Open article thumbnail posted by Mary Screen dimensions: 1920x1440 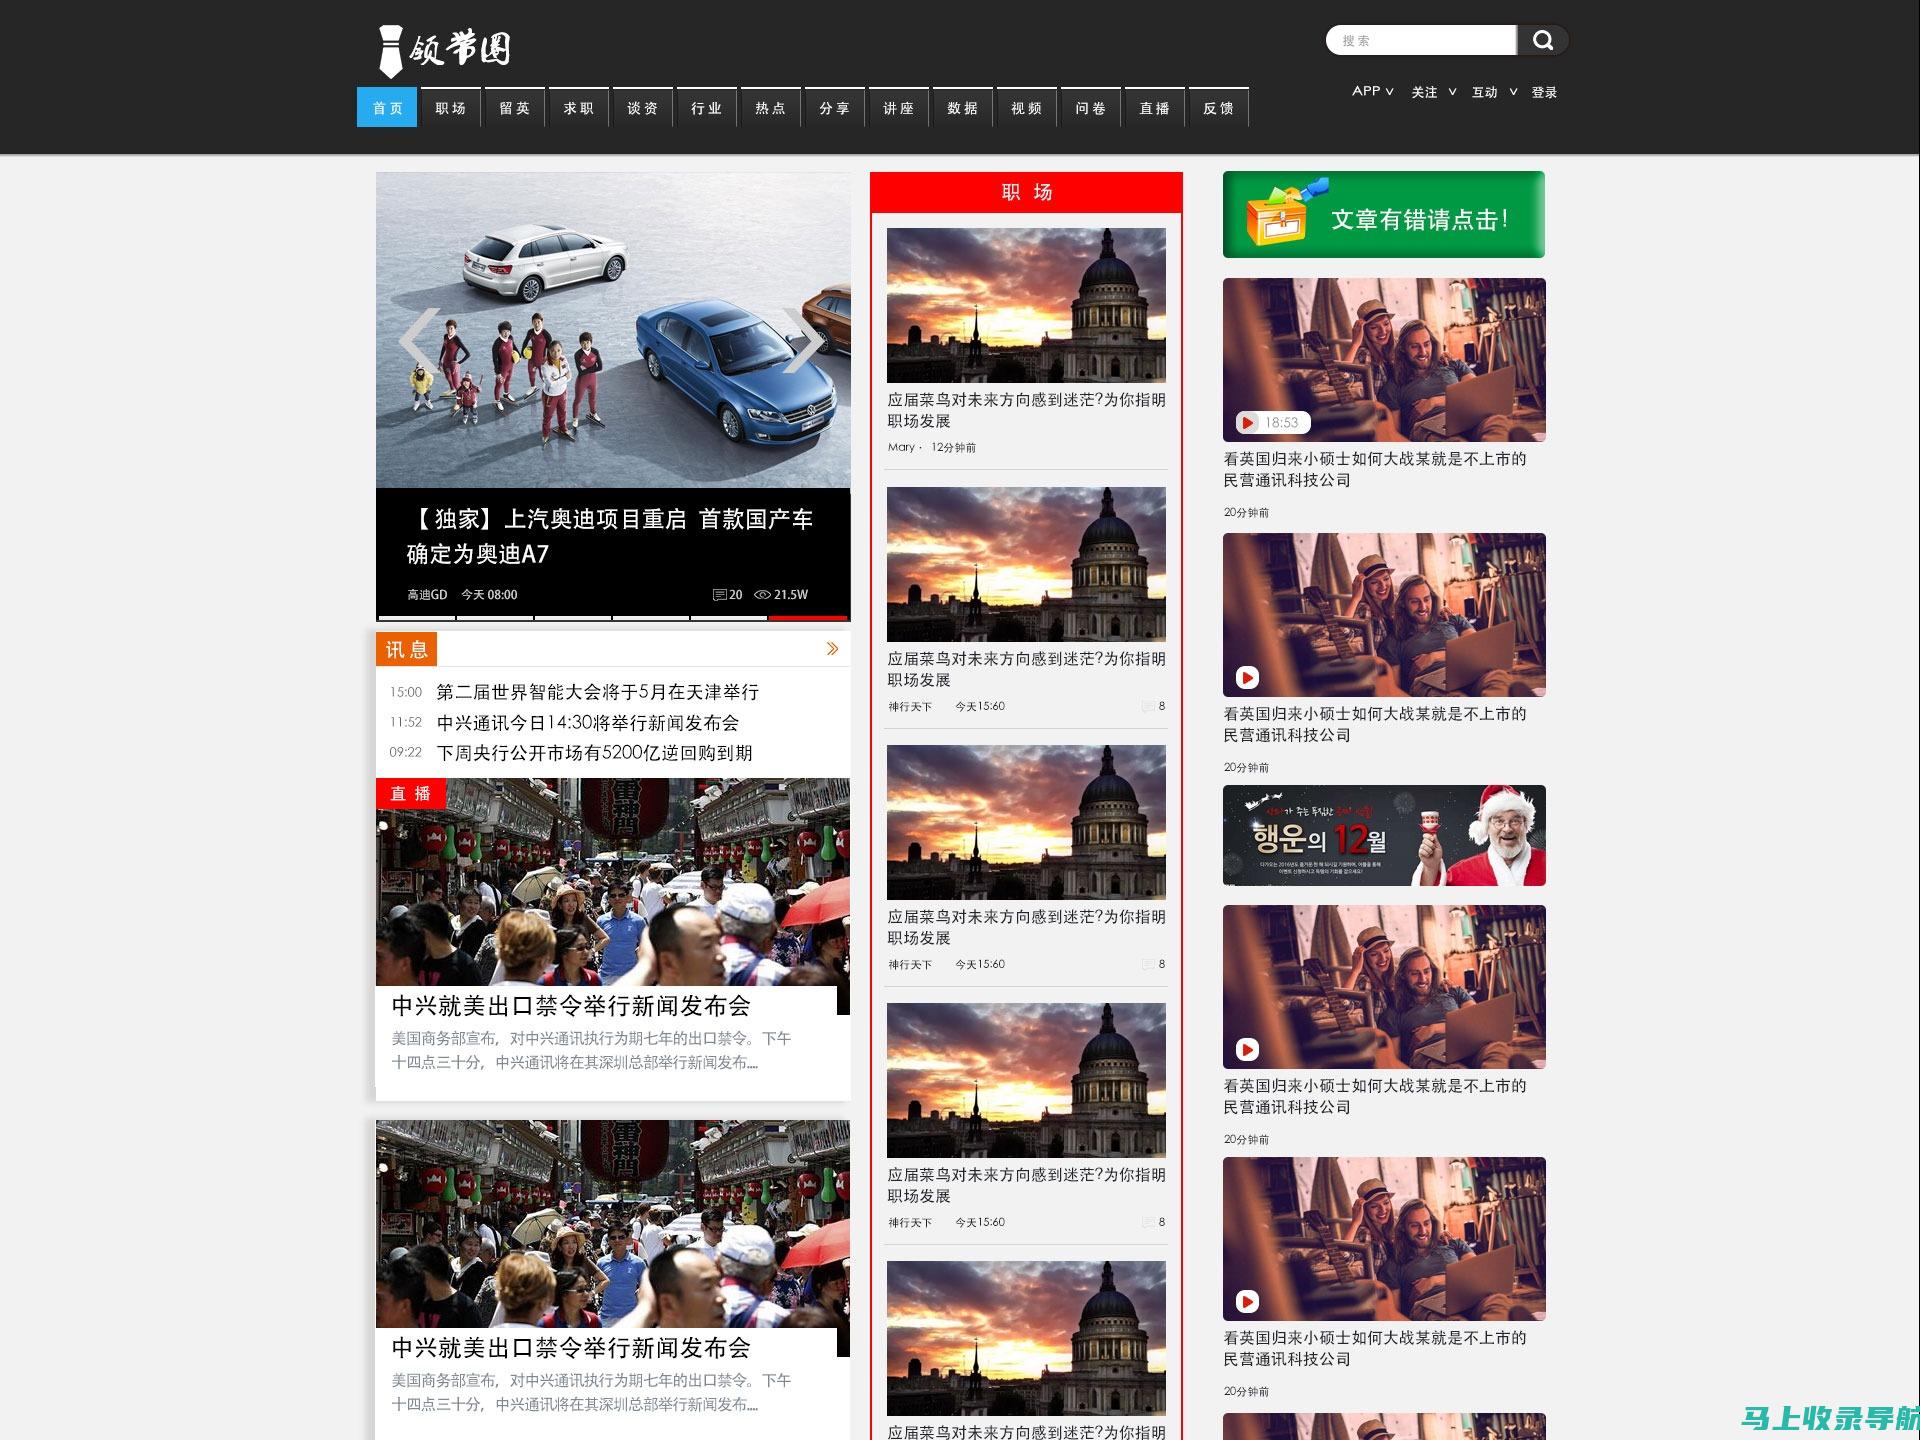click(x=1026, y=305)
